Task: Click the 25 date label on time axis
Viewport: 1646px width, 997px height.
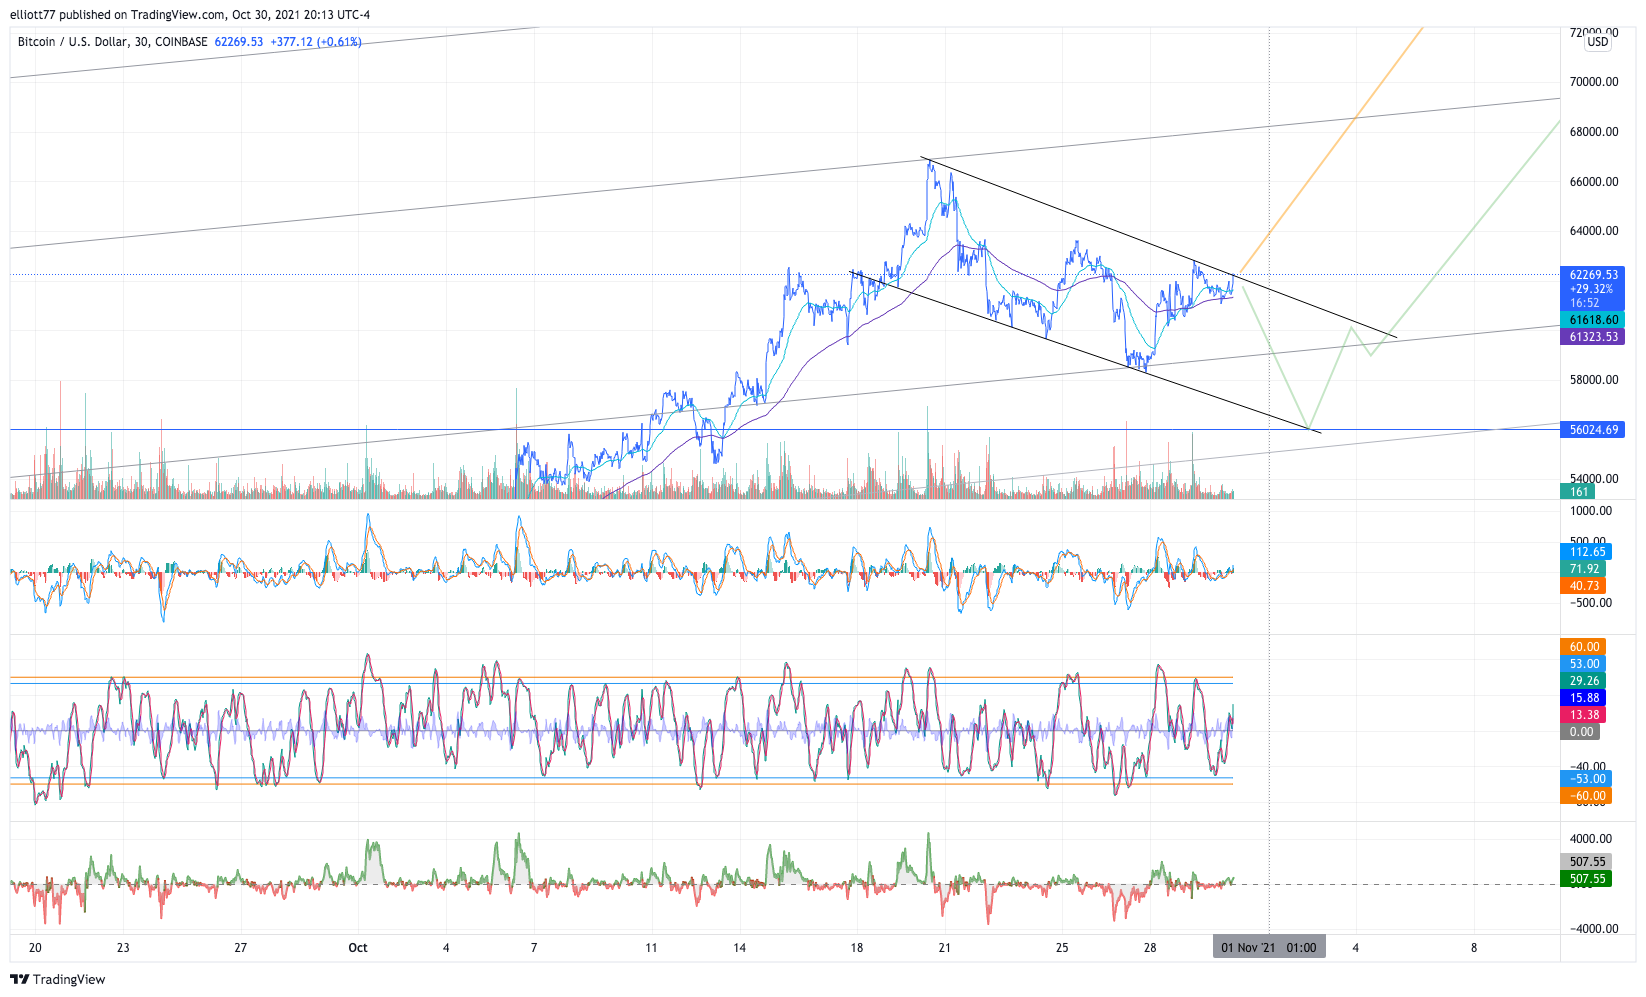Action: coord(1062,948)
